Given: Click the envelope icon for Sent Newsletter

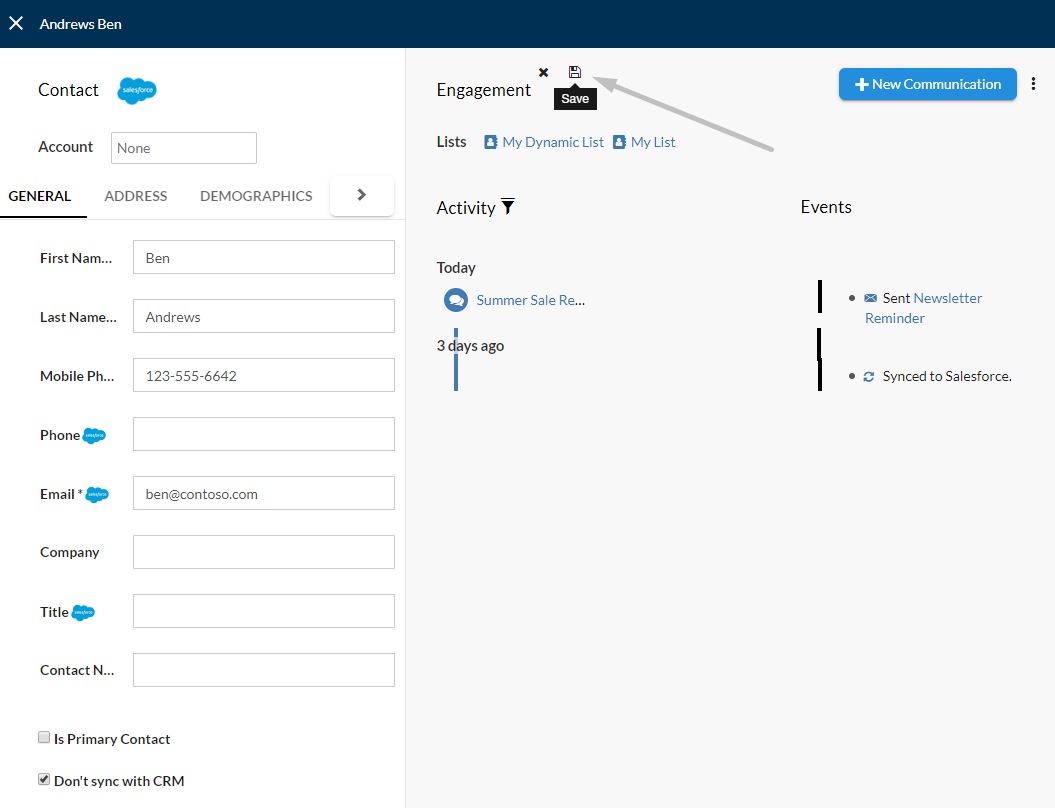Looking at the screenshot, I should (x=871, y=298).
